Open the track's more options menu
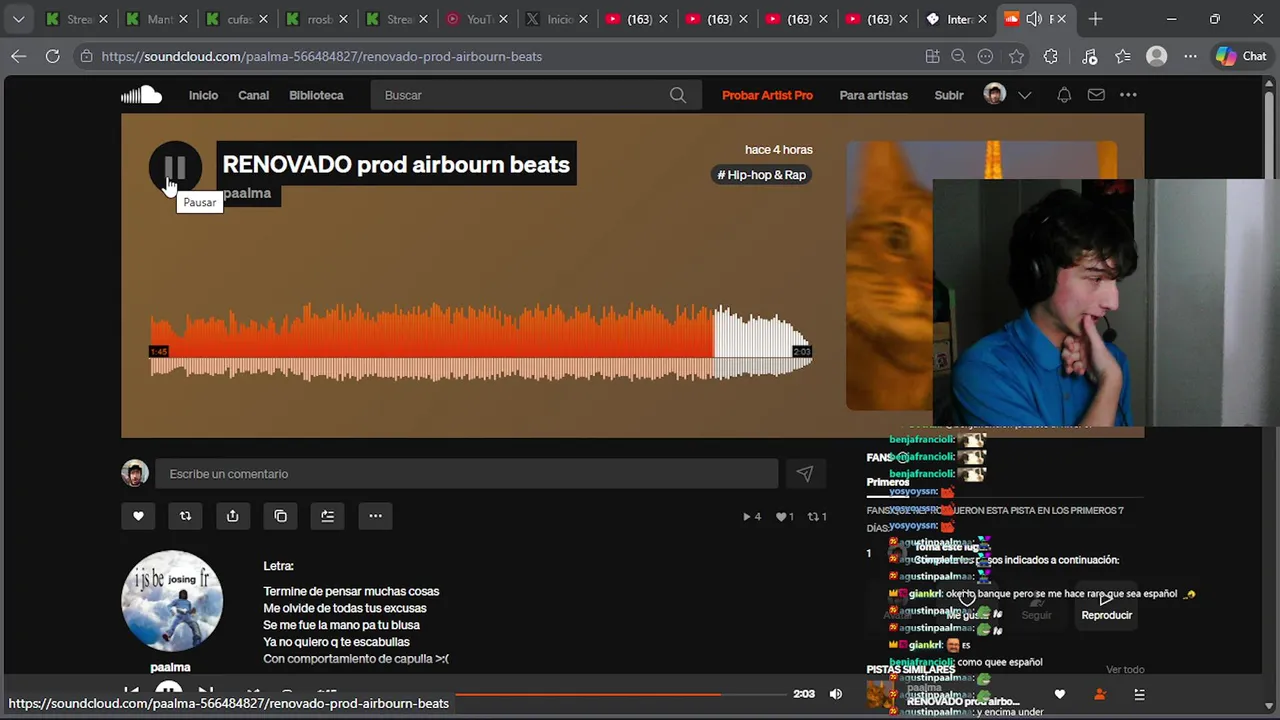Image resolution: width=1280 pixels, height=720 pixels. point(375,516)
